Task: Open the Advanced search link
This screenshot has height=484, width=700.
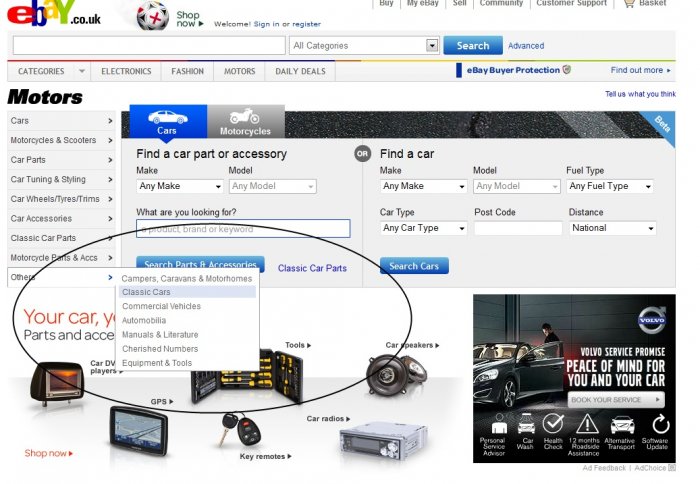Action: tap(526, 46)
